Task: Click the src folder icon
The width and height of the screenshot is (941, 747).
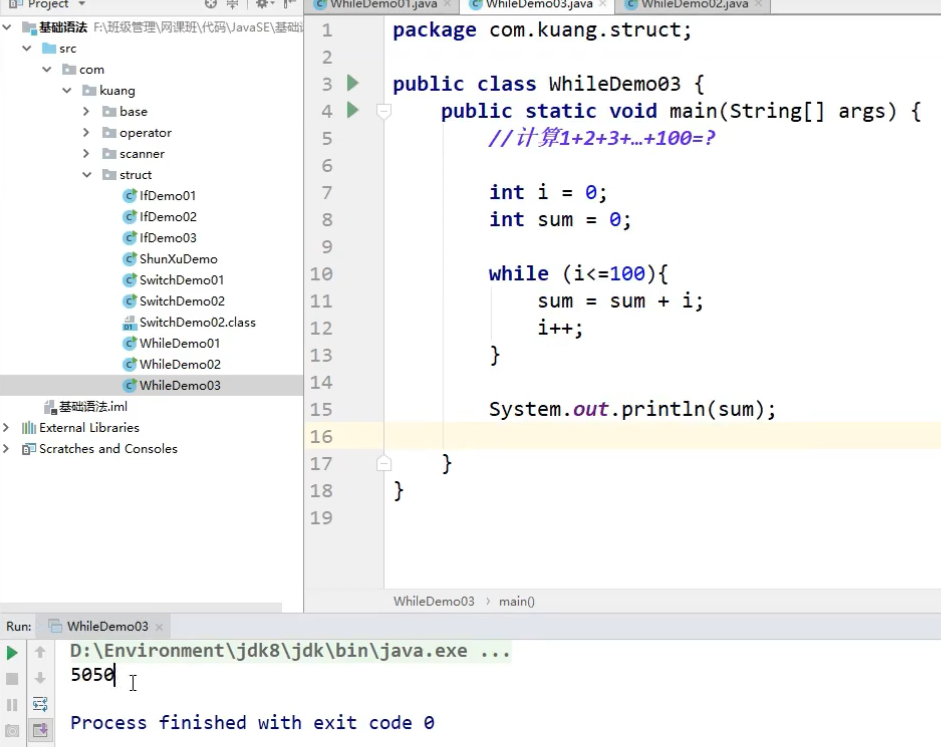Action: click(x=49, y=49)
